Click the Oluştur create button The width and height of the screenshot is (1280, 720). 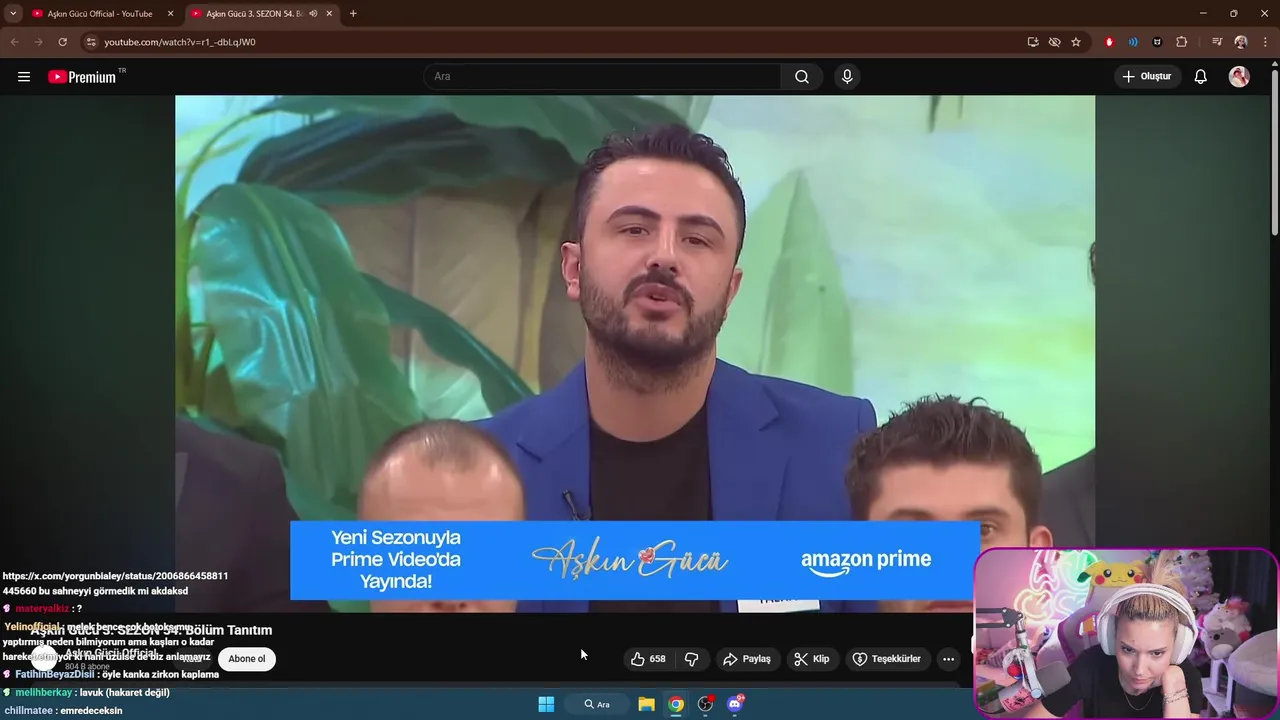(1147, 77)
